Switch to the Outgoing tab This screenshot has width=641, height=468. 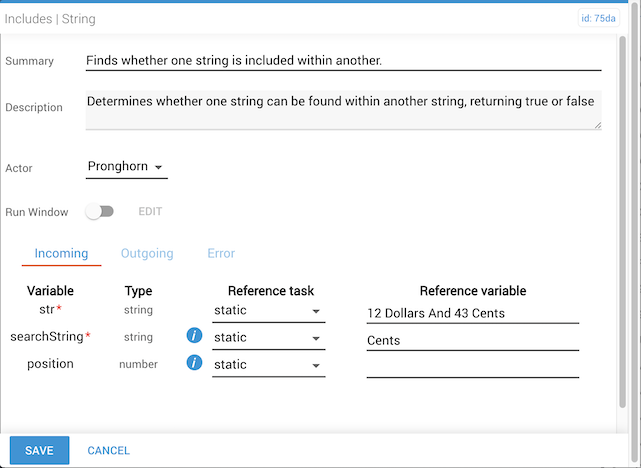pyautogui.click(x=147, y=254)
